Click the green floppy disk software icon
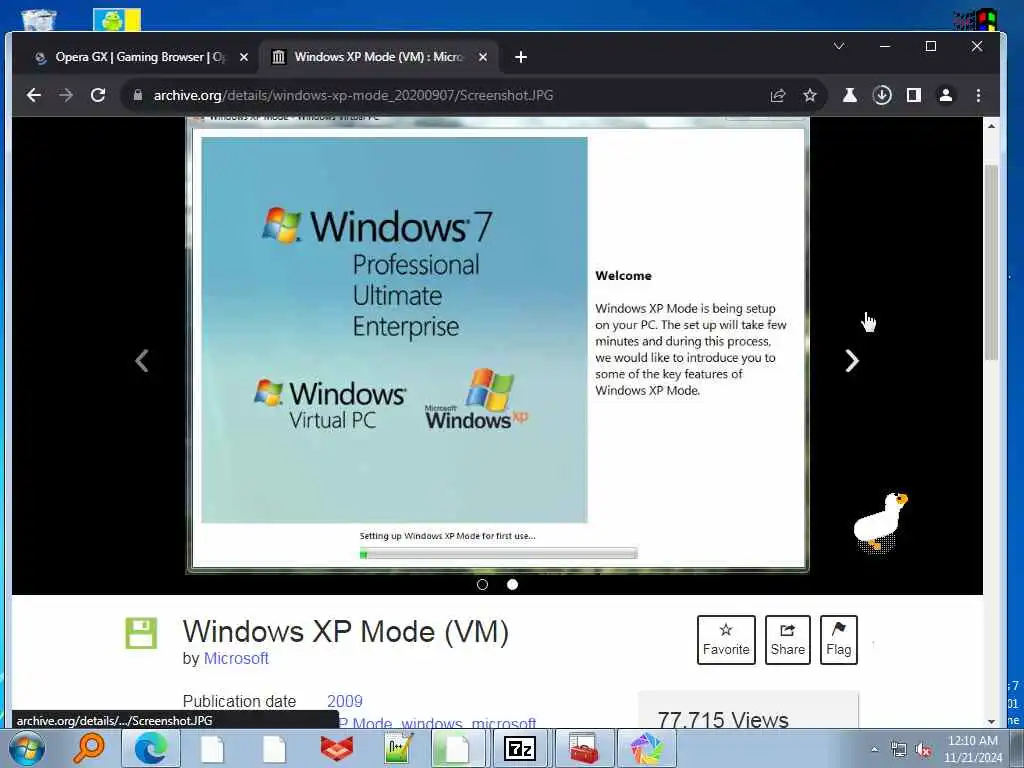1024x768 pixels. click(141, 633)
